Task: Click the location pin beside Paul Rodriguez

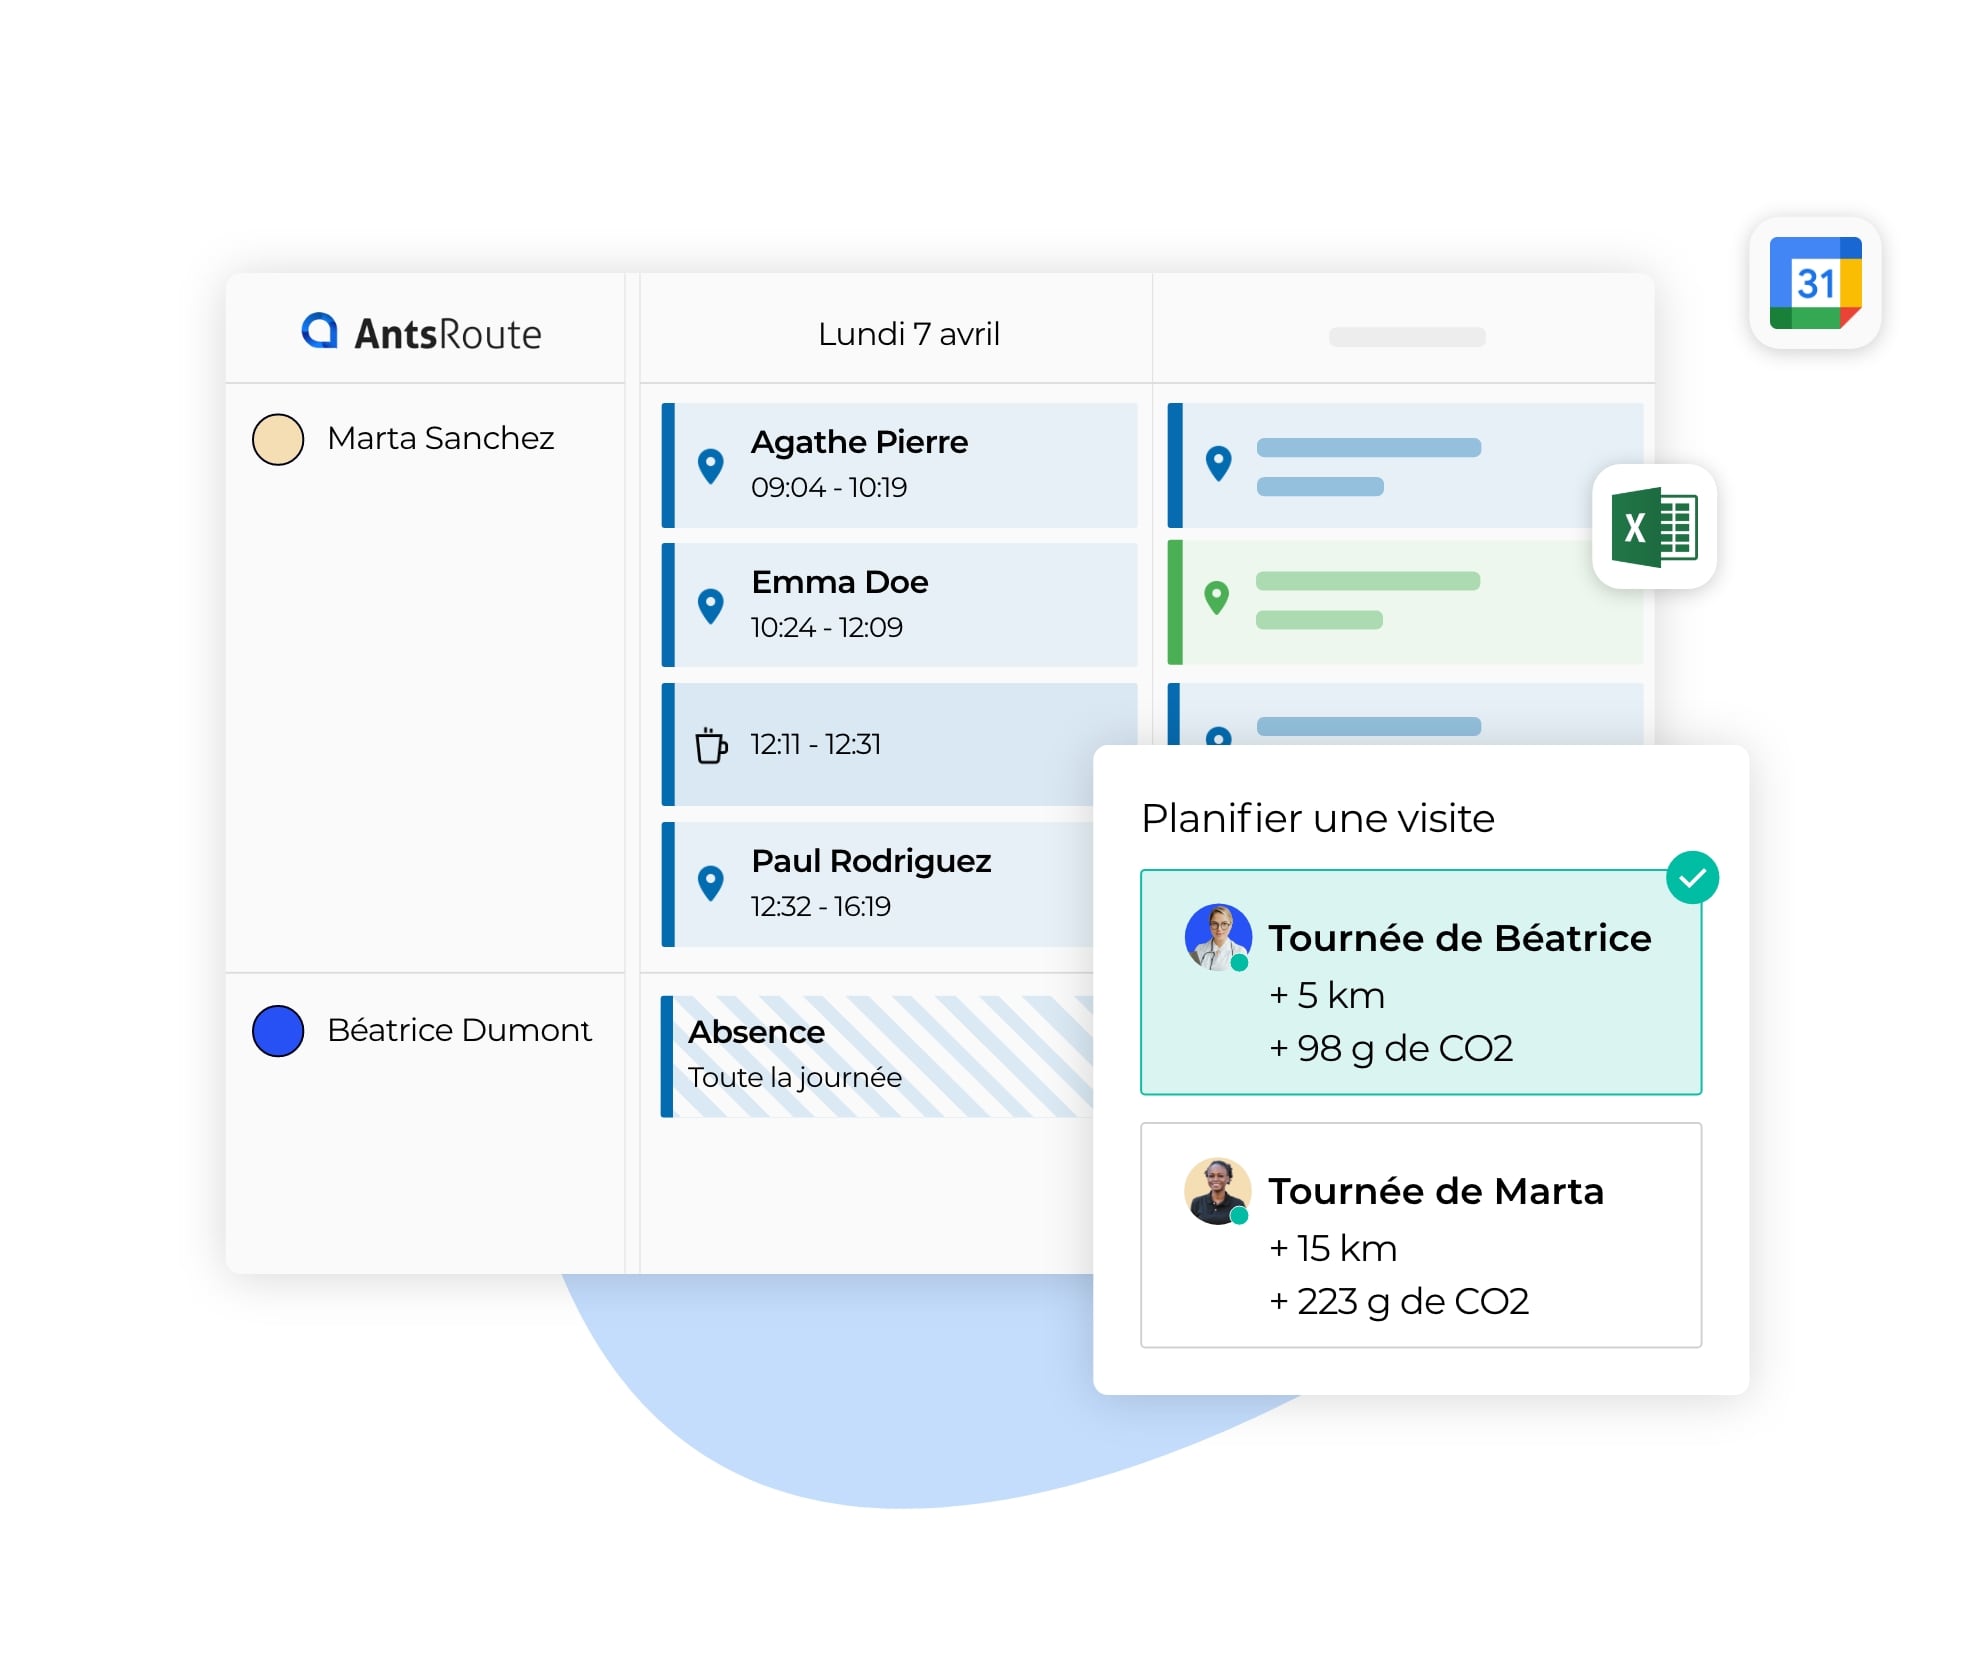Action: click(710, 883)
